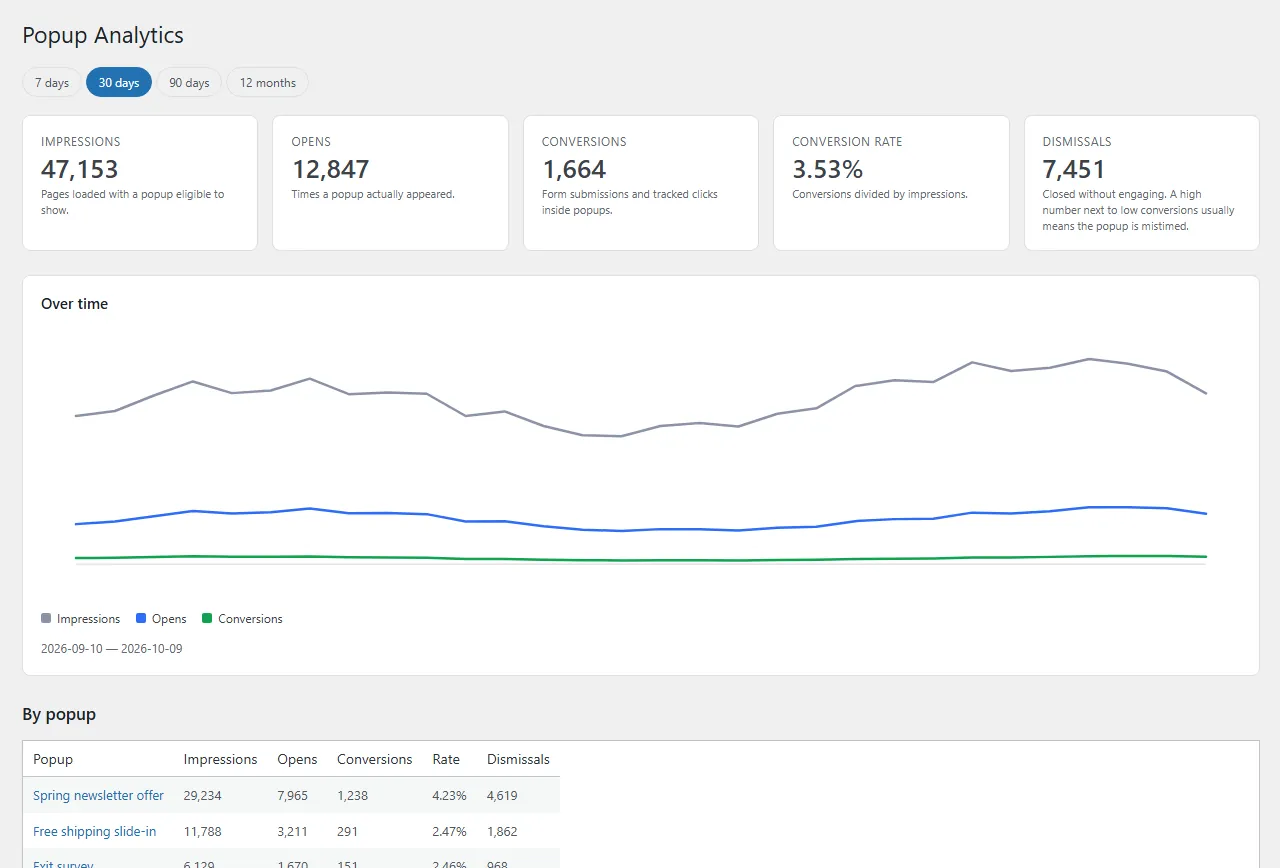Click the 47,153 impressions value
1280x868 pixels.
point(80,169)
